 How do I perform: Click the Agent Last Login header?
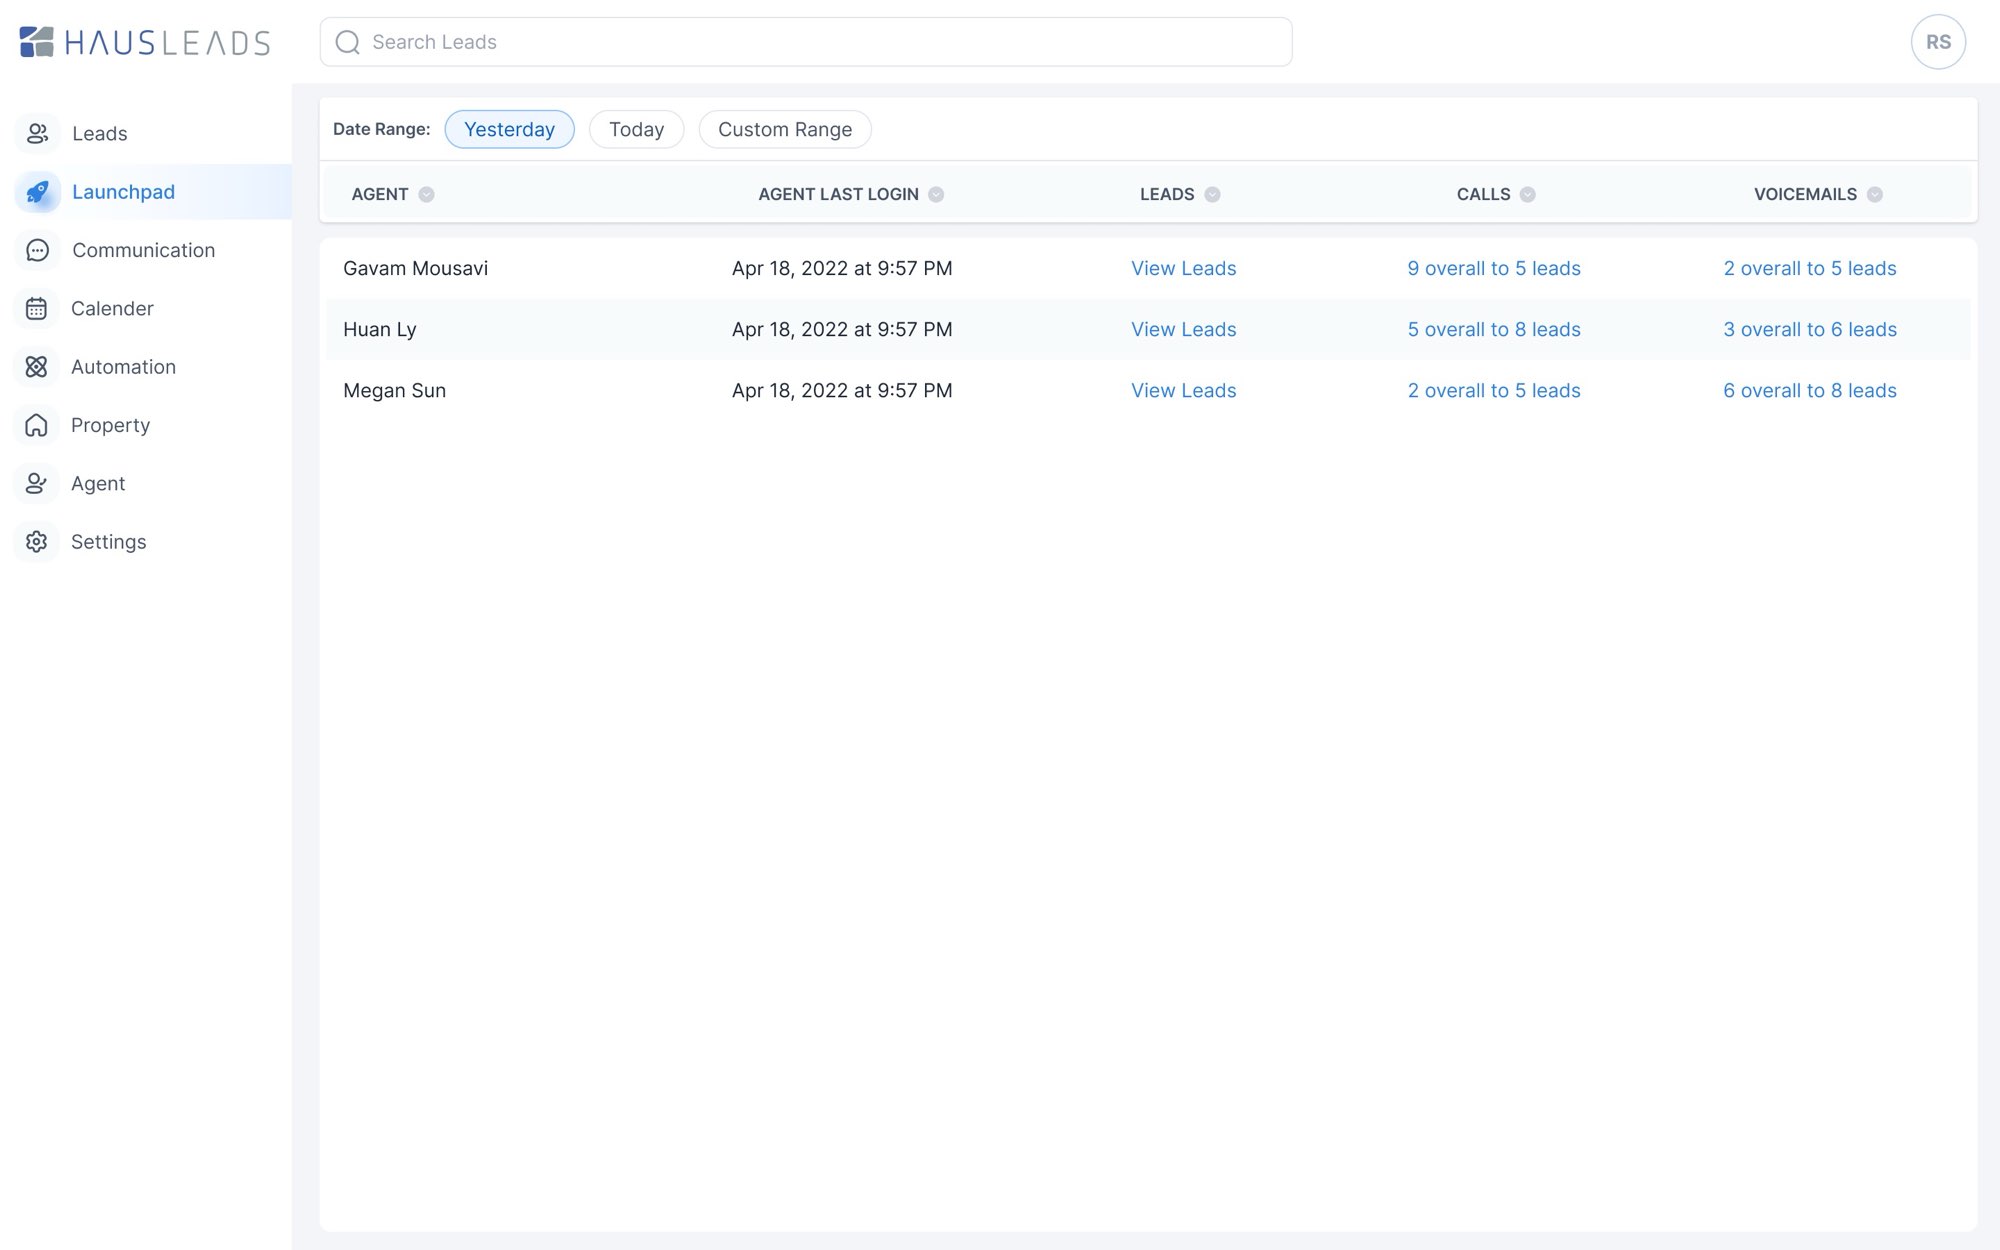click(x=838, y=194)
